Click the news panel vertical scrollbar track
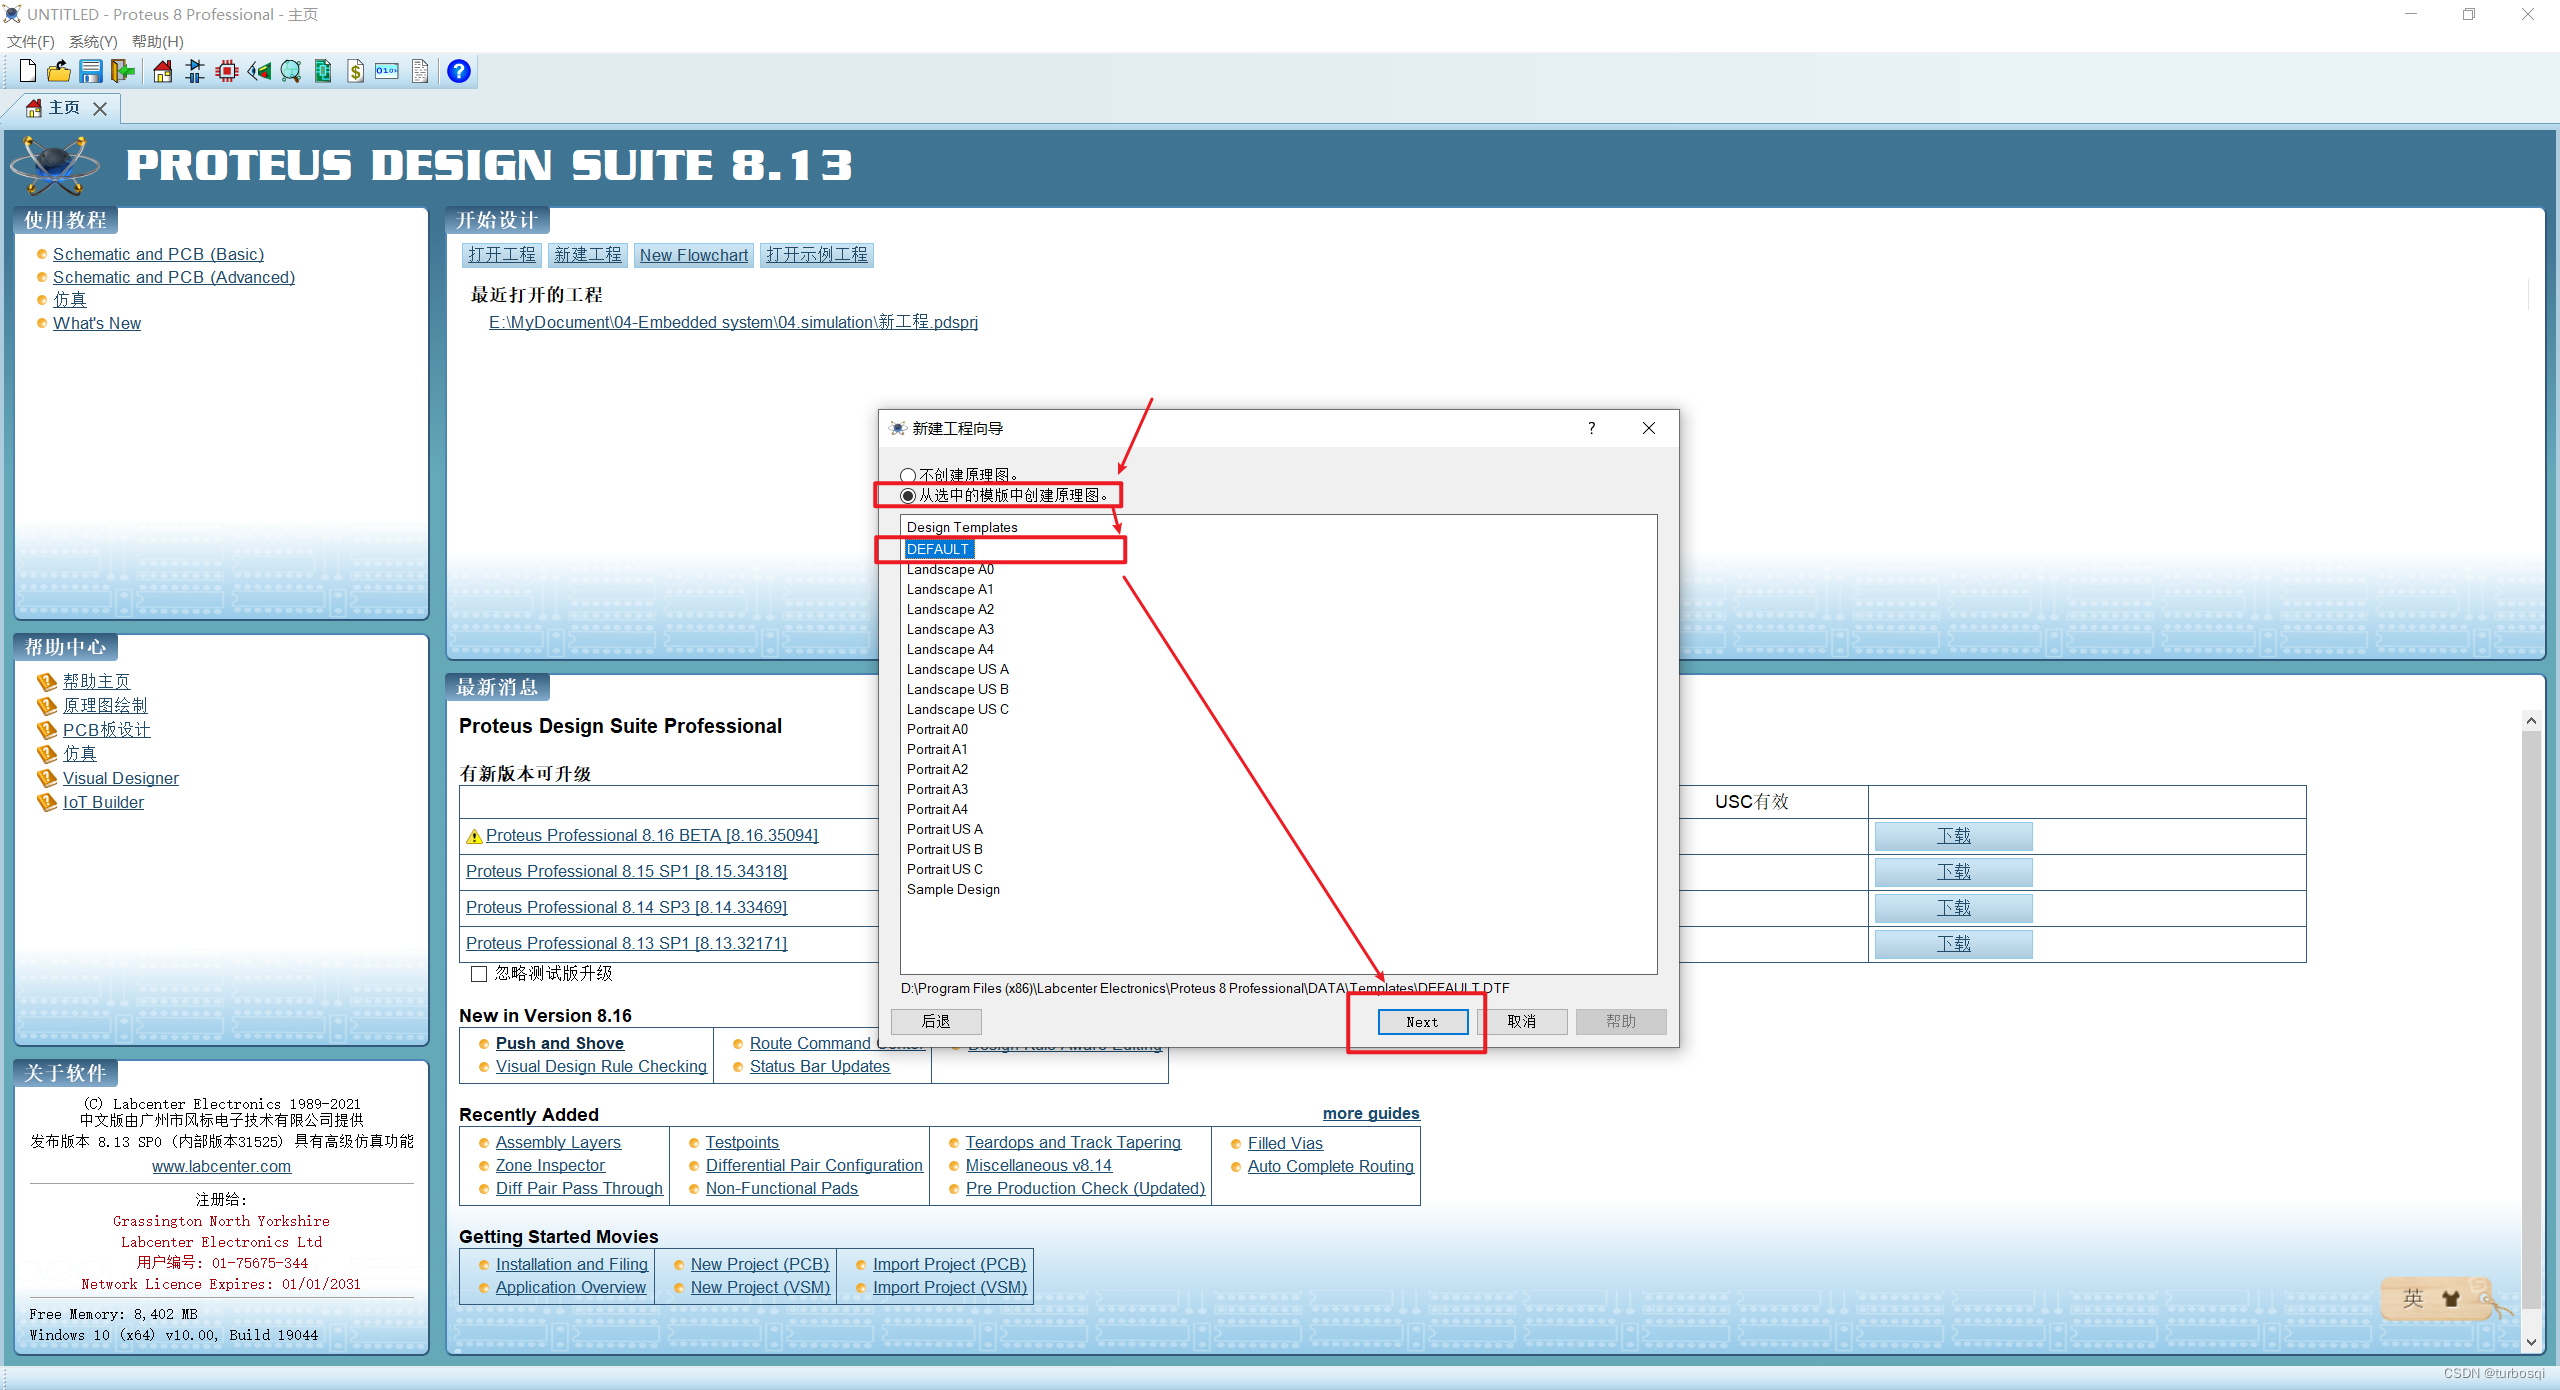The height and width of the screenshot is (1390, 2560). [2531, 1031]
